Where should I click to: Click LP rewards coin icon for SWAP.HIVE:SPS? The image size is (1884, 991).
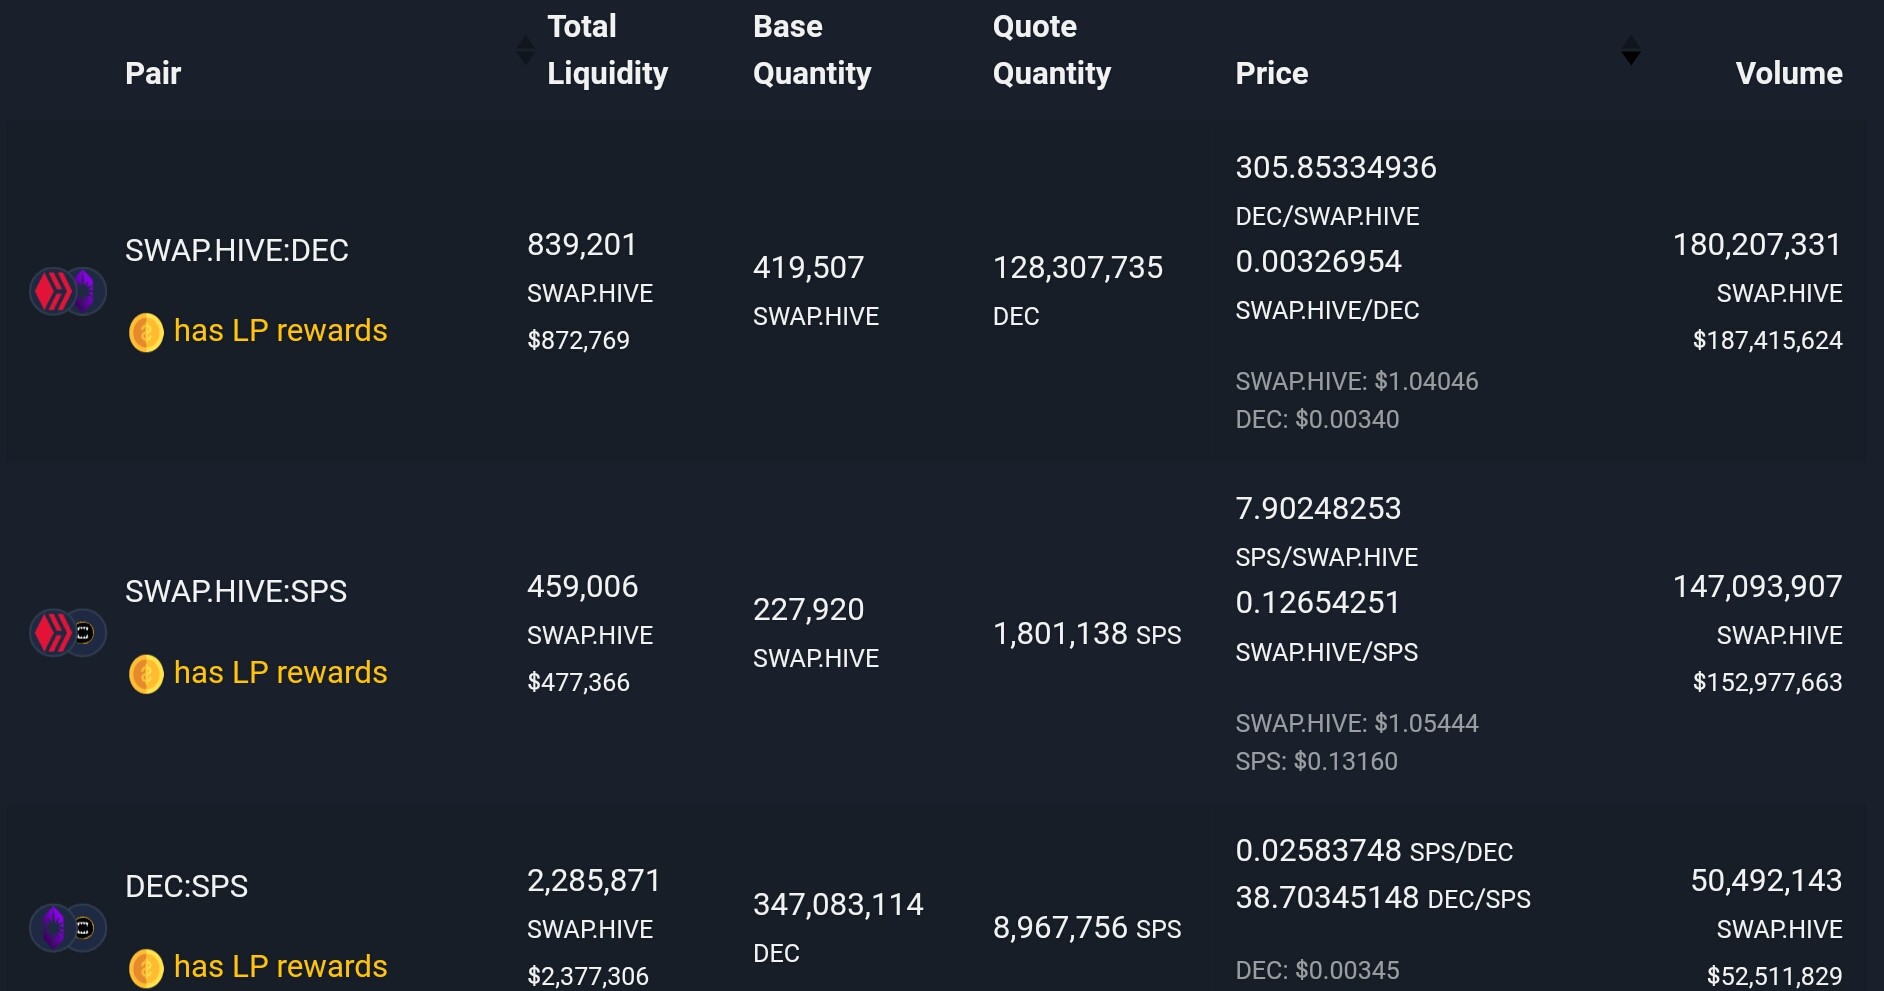pyautogui.click(x=146, y=674)
